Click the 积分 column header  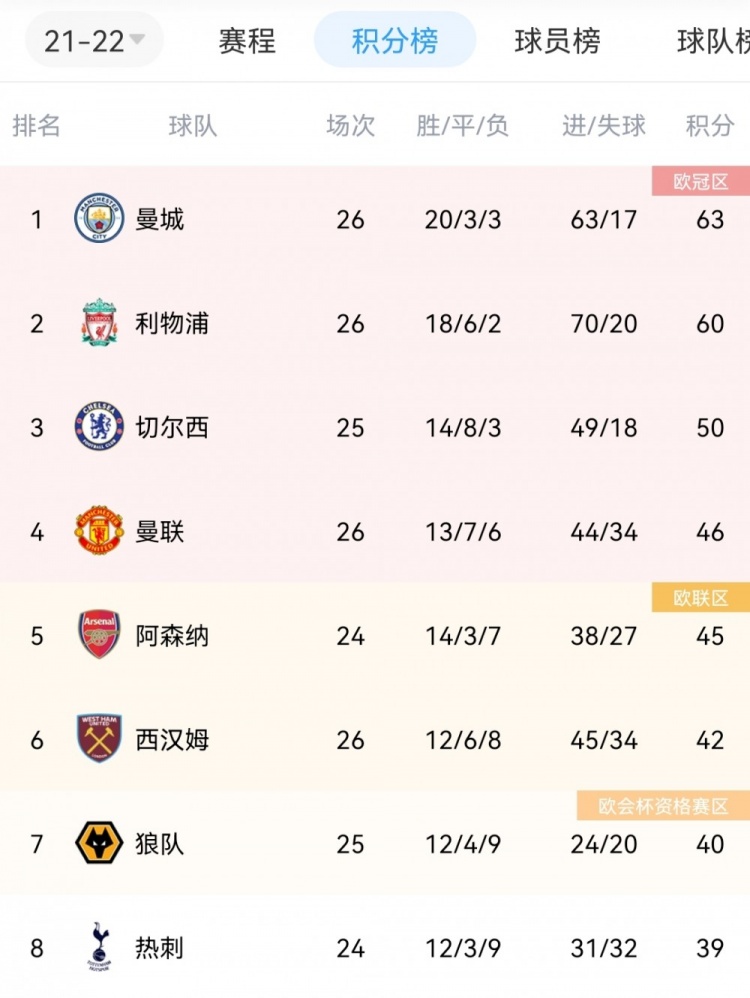pos(709,125)
